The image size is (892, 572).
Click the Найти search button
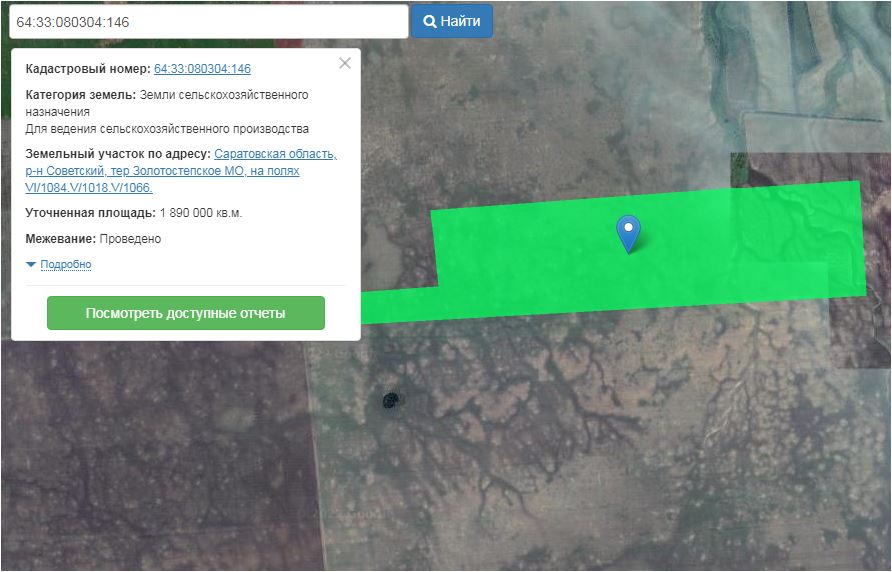click(452, 21)
